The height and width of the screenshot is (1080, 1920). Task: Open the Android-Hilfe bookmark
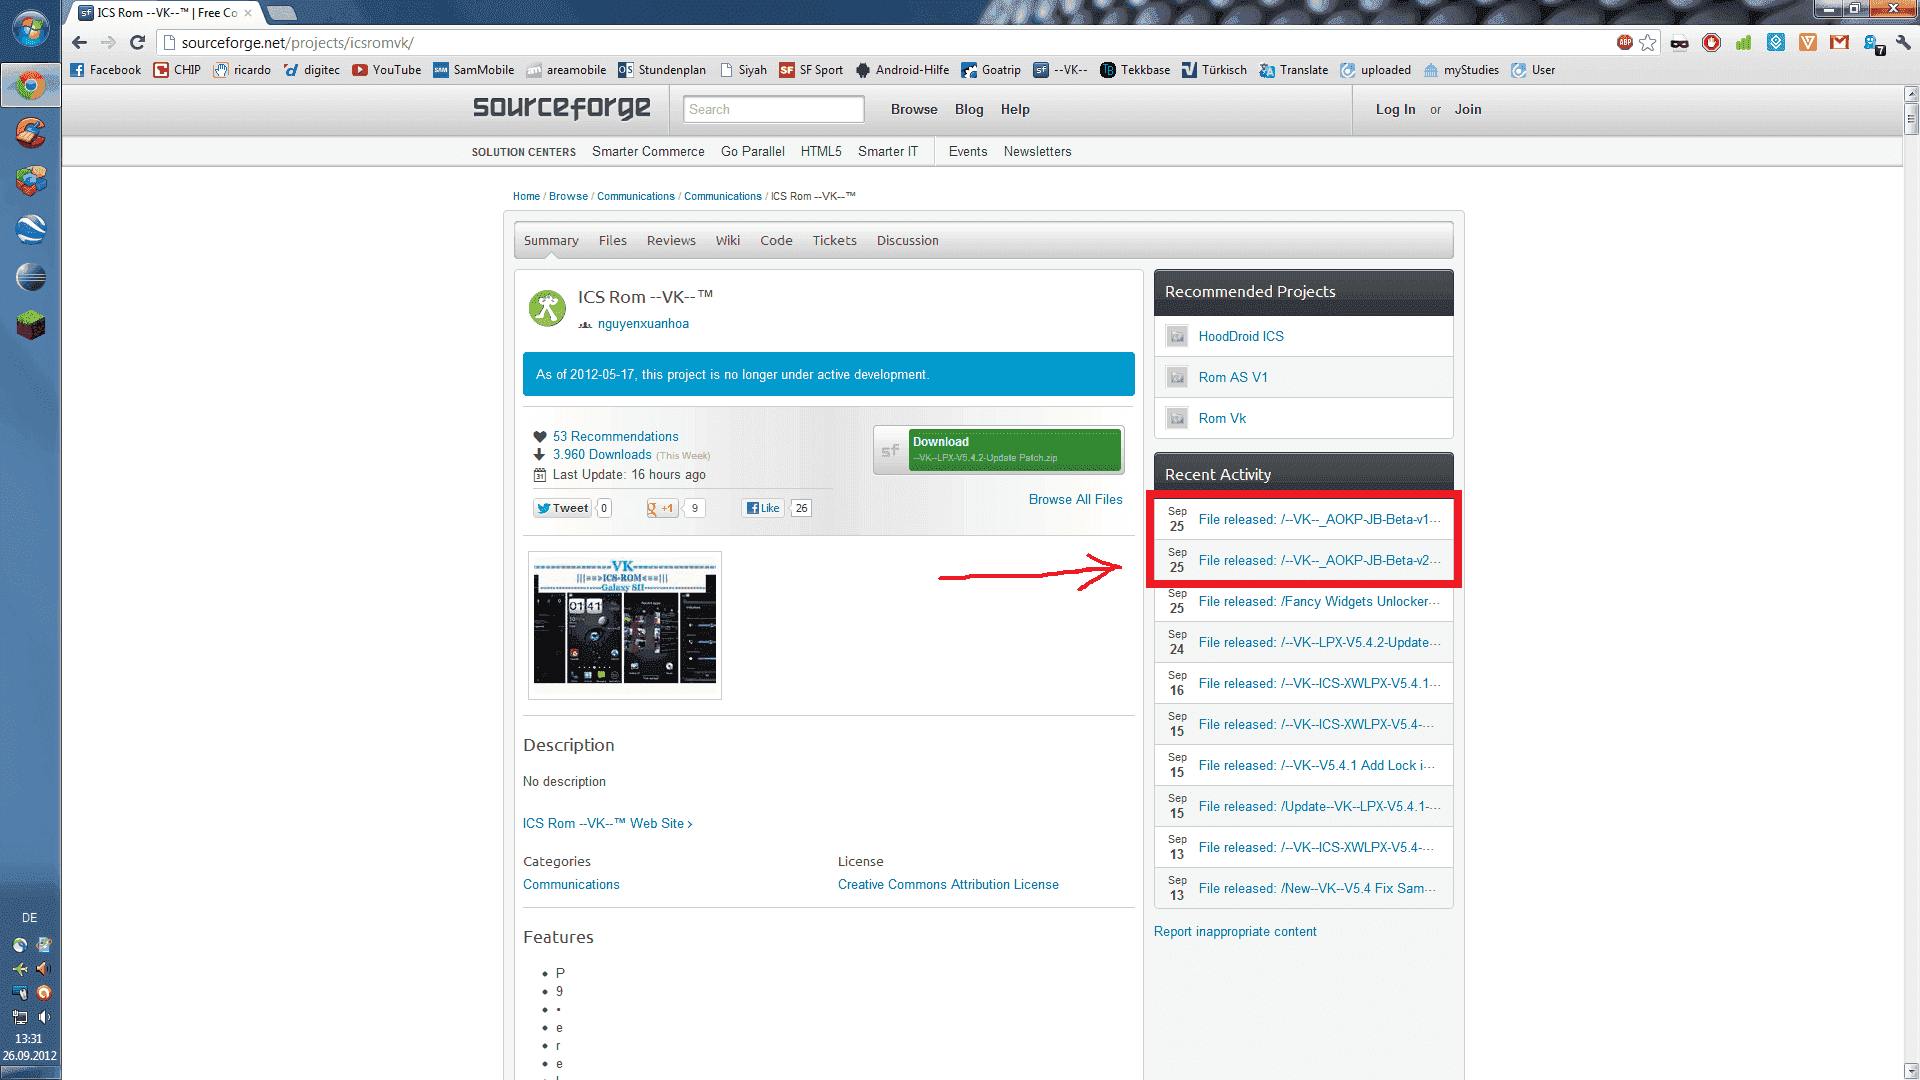903,70
